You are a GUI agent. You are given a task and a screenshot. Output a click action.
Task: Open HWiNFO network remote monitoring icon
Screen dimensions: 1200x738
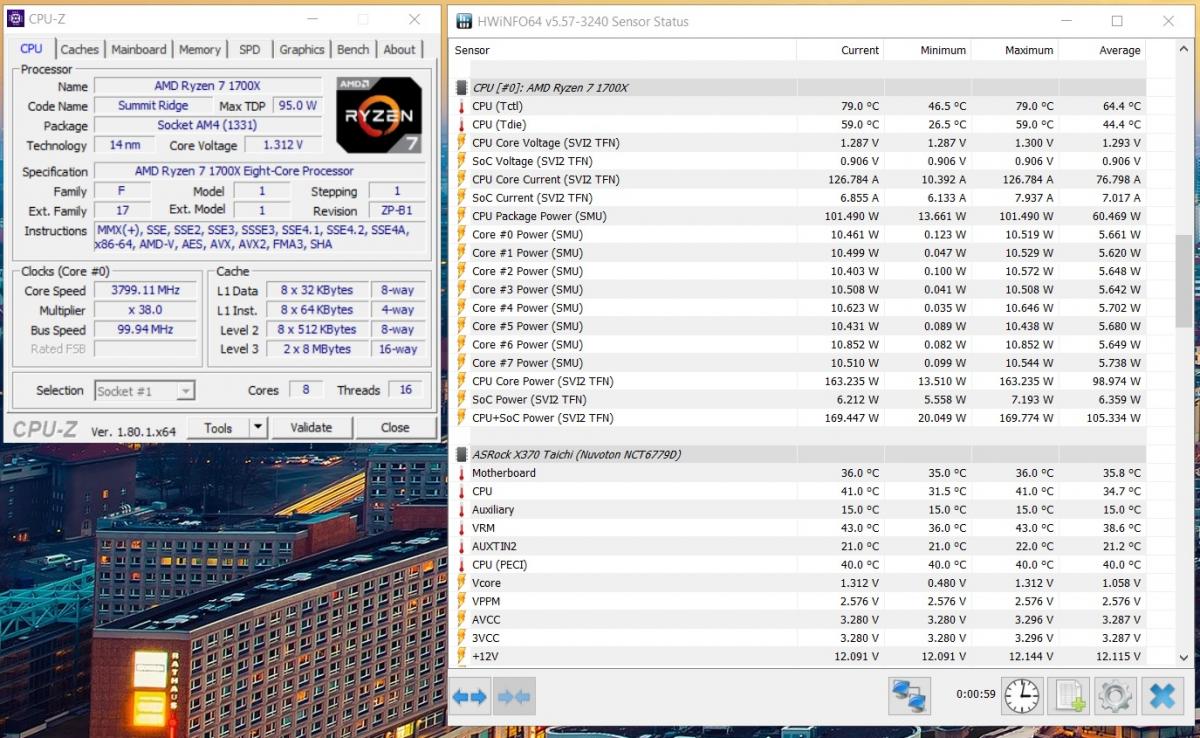pyautogui.click(x=910, y=696)
